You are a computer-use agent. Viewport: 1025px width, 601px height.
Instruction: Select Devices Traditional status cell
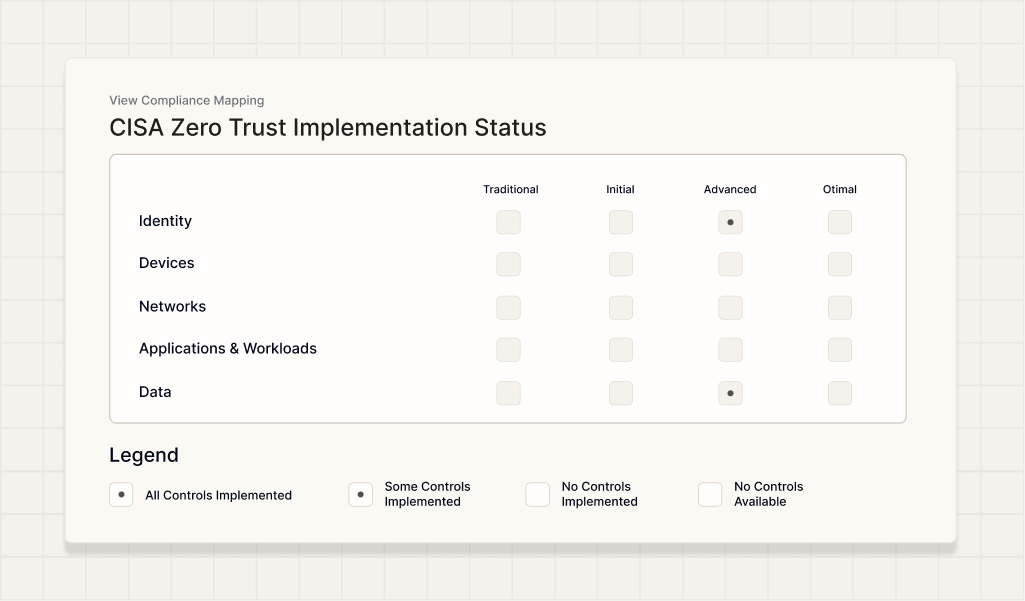(509, 264)
